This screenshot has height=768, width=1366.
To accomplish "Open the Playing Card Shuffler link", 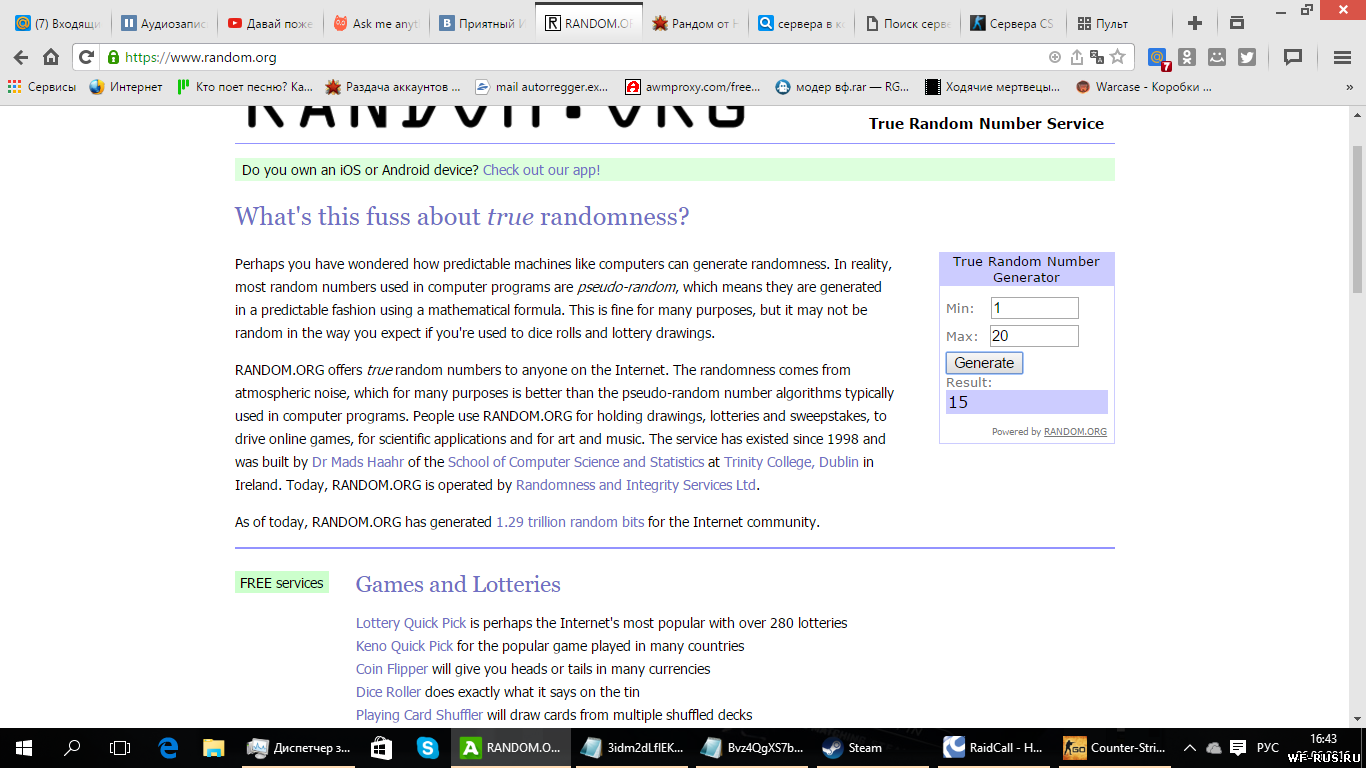I will tap(419, 715).
